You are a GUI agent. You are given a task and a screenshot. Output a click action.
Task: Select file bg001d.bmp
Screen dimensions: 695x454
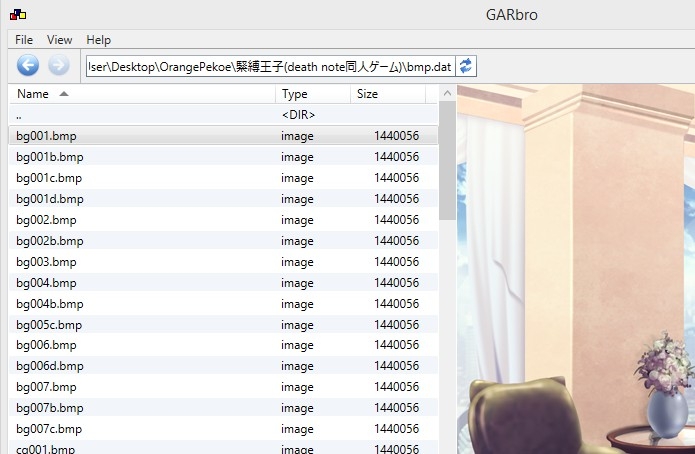(223, 199)
